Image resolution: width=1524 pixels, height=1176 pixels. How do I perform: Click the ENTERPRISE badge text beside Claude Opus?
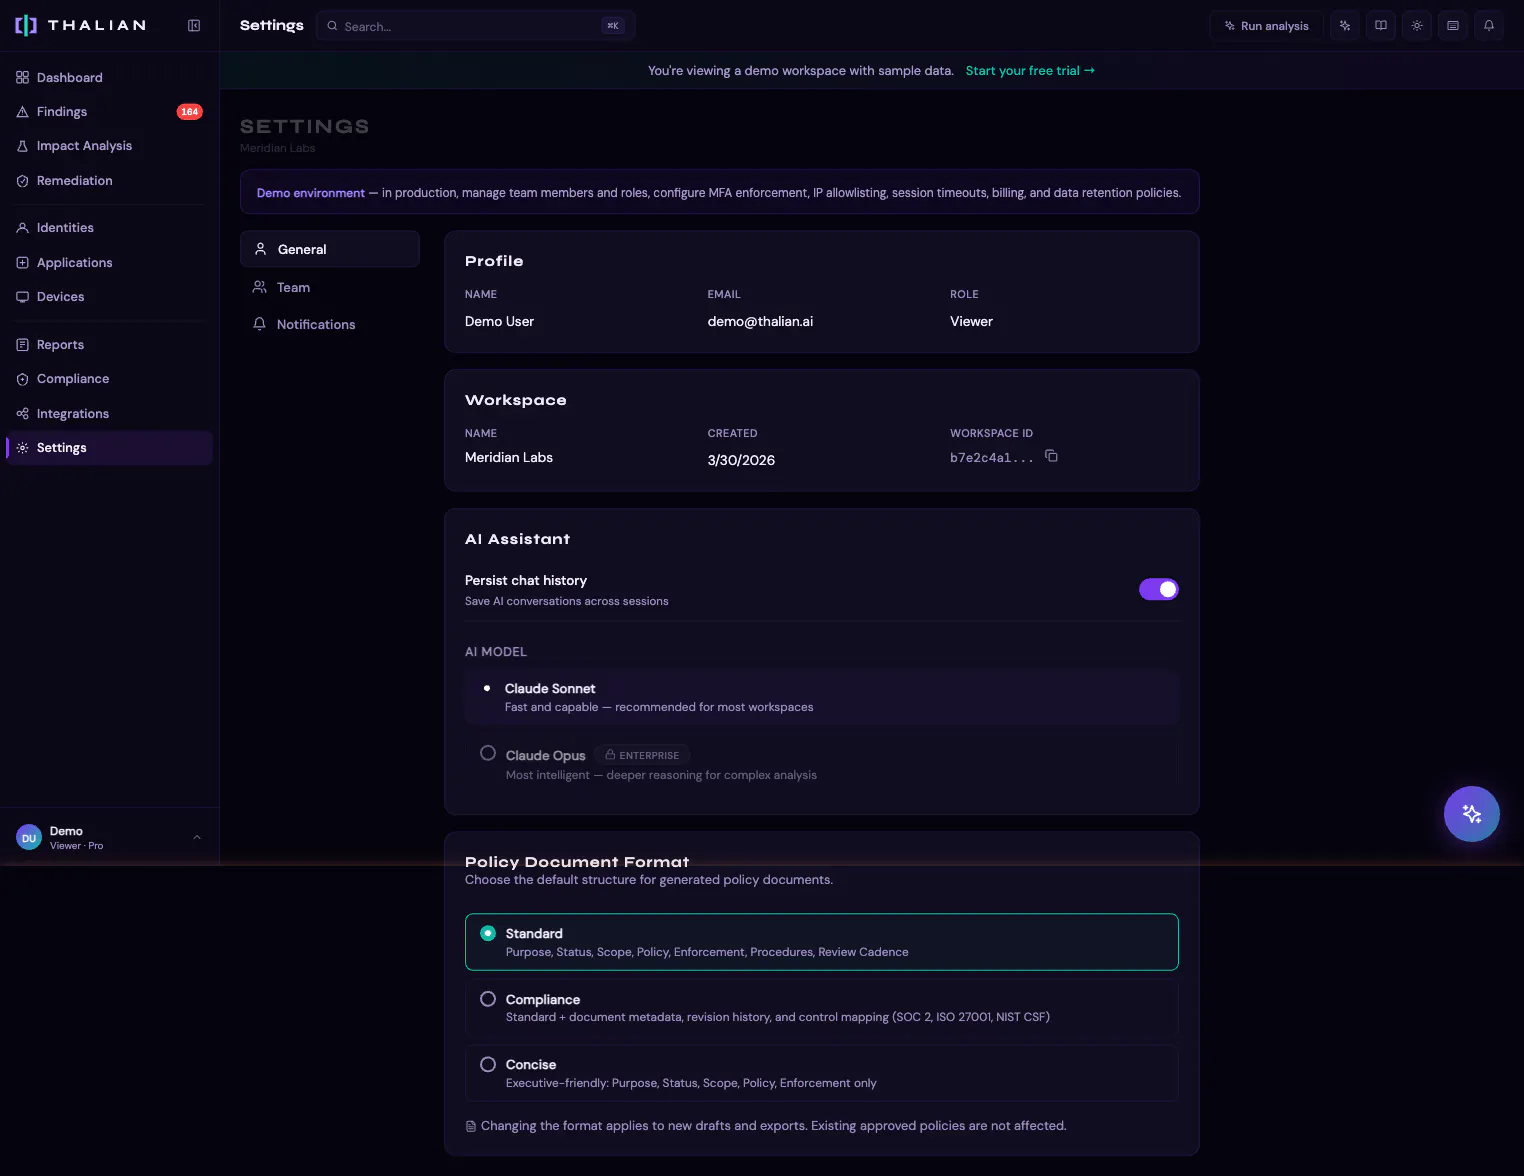[649, 756]
